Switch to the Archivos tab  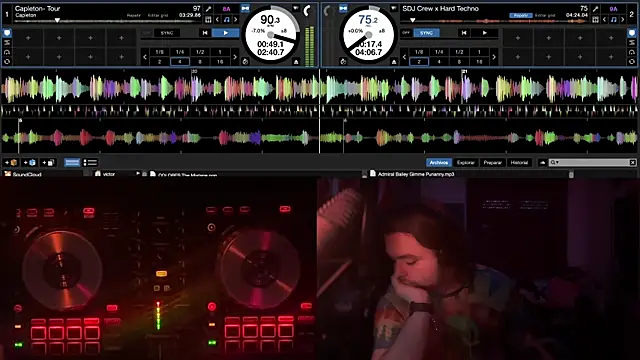point(439,162)
